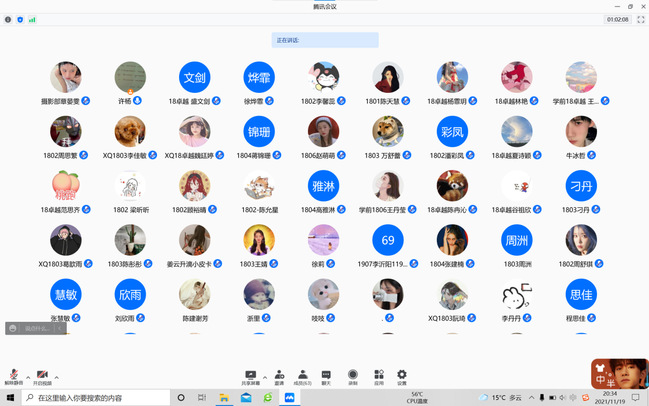649x406 pixels.
Task: Click the 01:02:08 meeting timer
Action: click(617, 19)
